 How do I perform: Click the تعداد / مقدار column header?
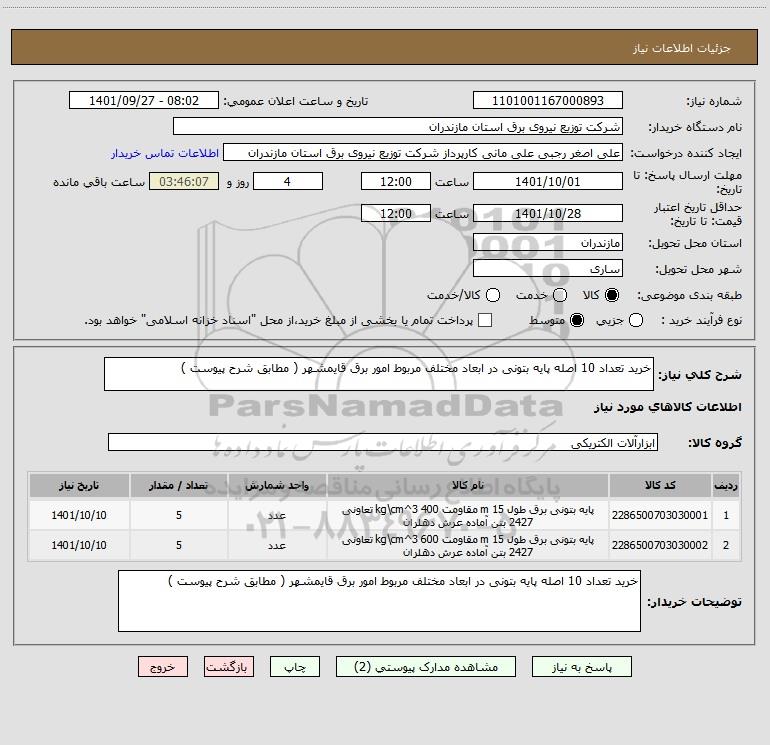[179, 486]
